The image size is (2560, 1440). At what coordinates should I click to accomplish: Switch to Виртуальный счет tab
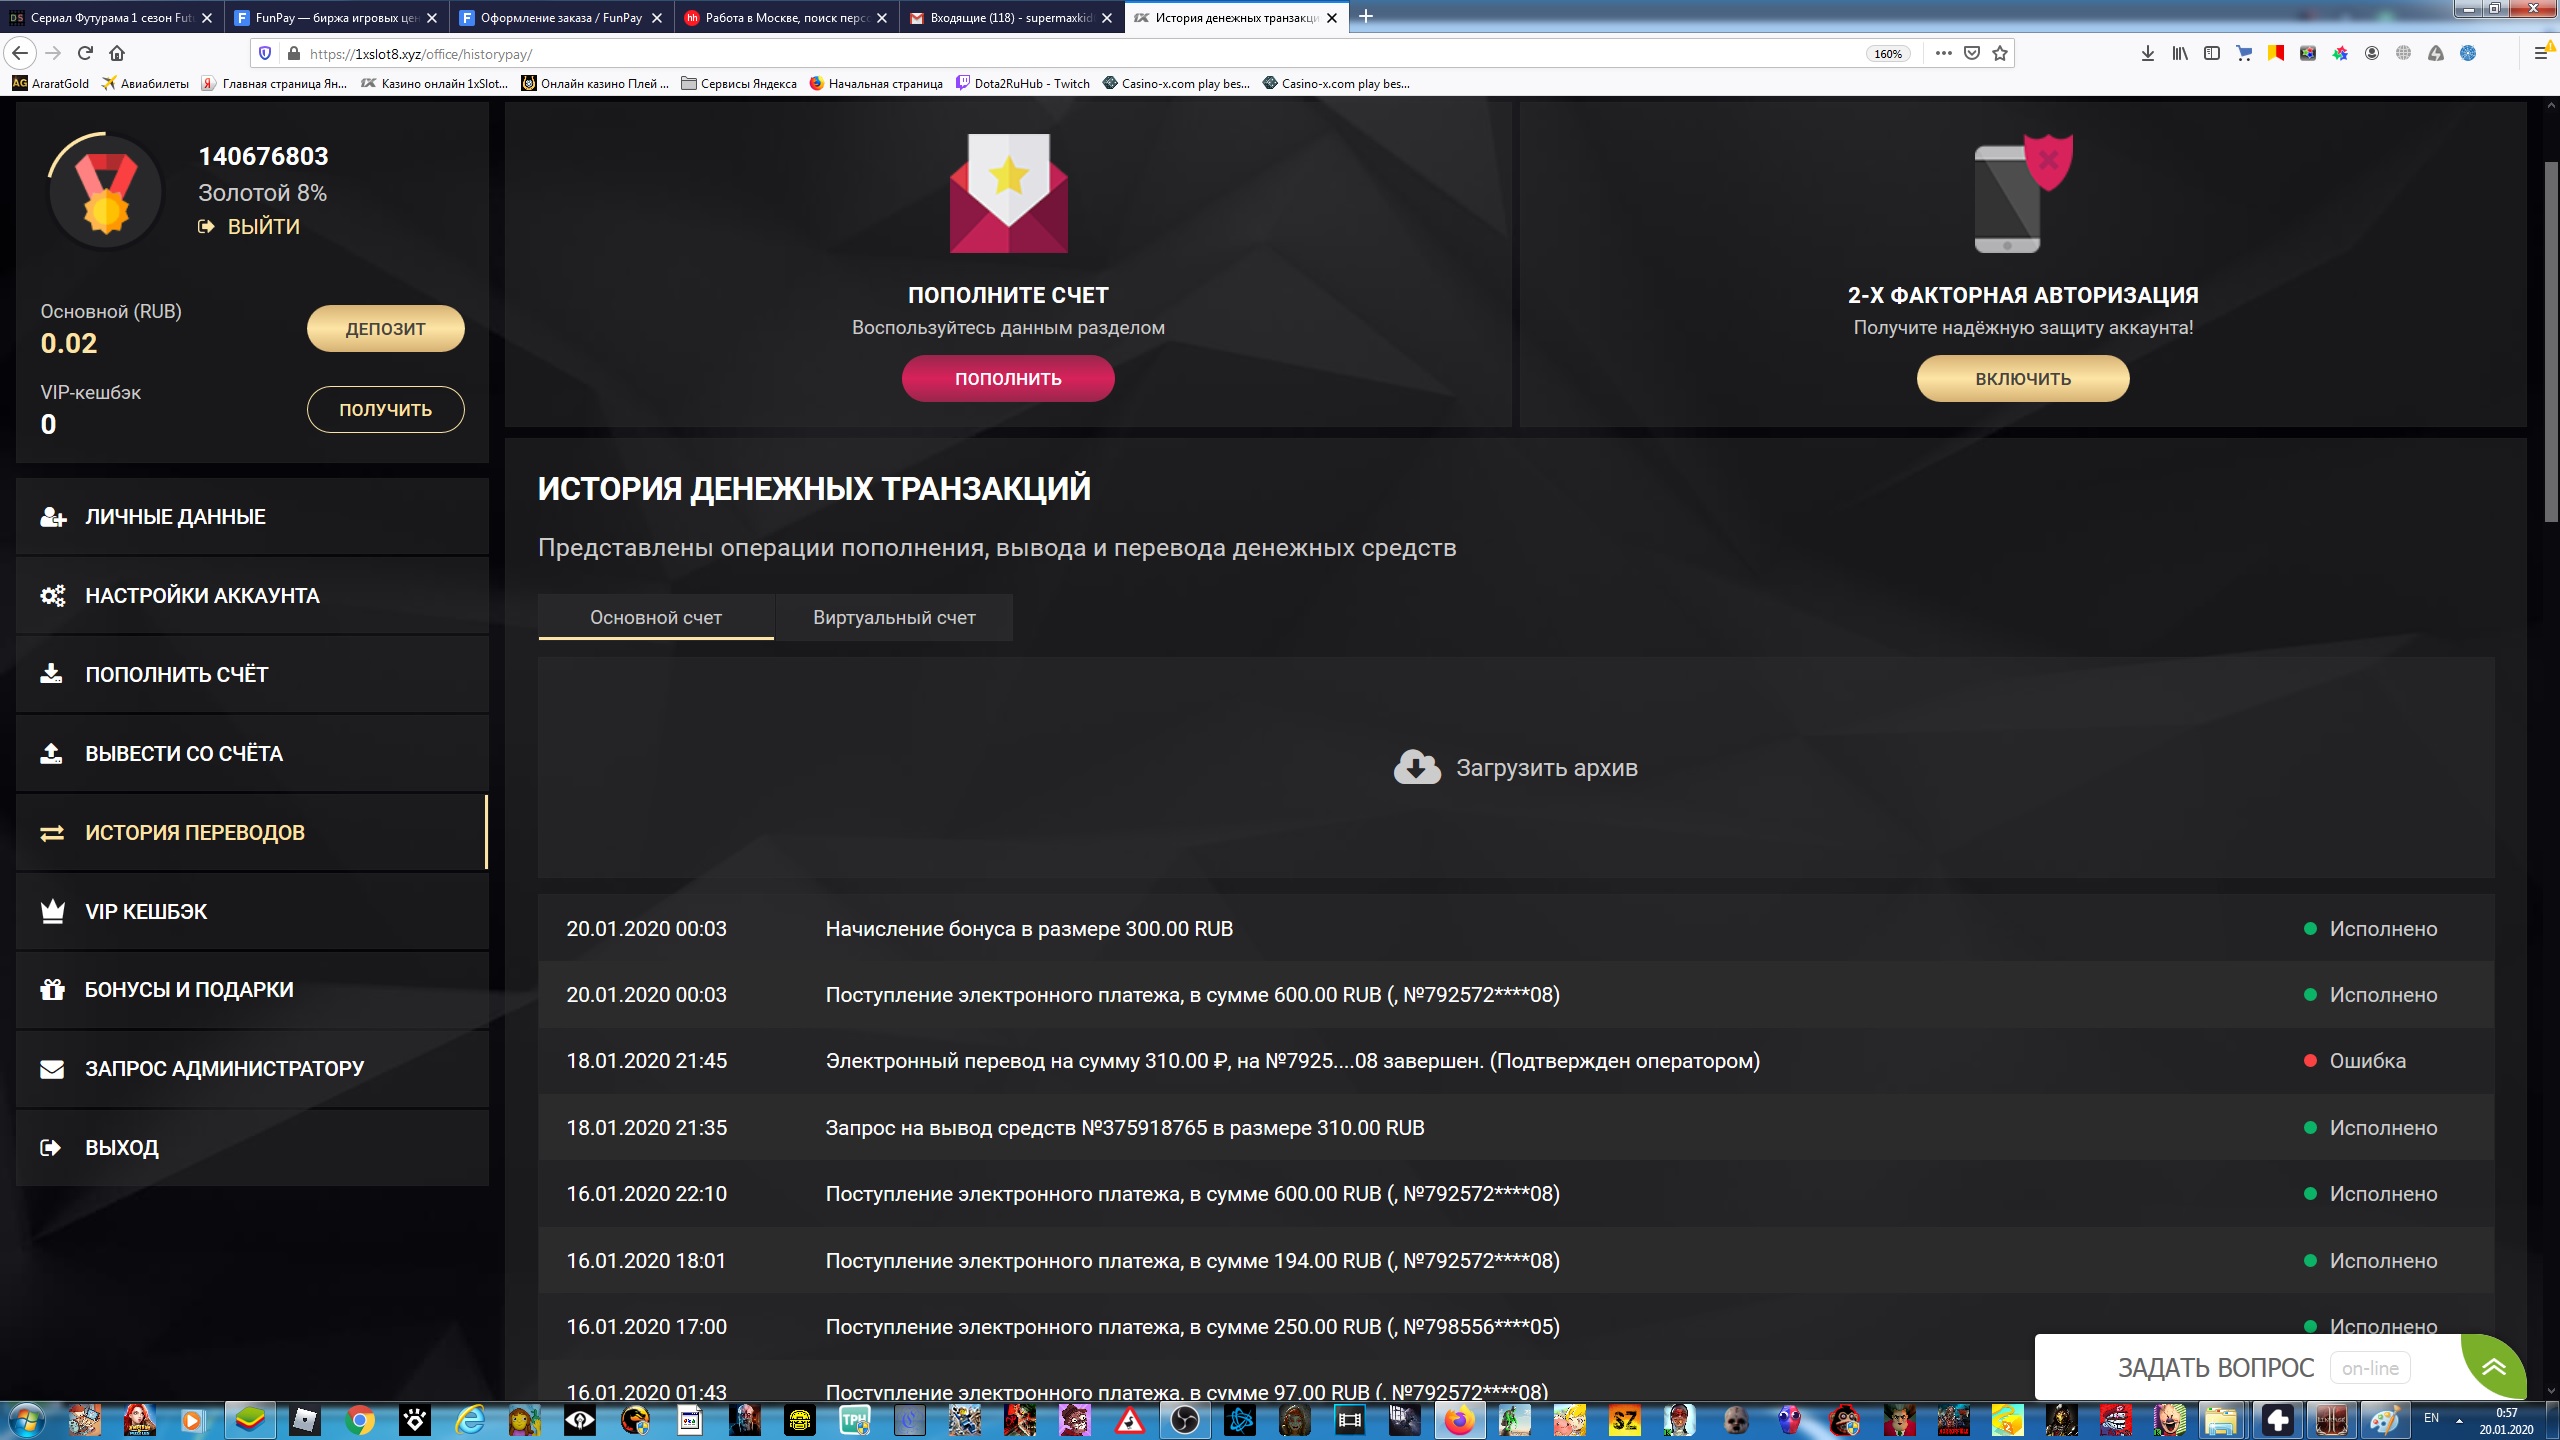click(894, 618)
